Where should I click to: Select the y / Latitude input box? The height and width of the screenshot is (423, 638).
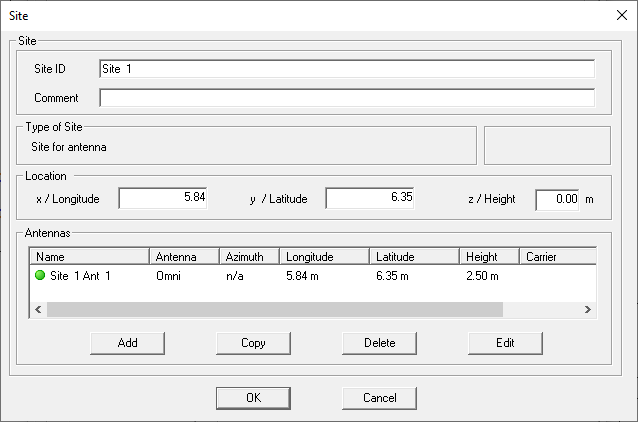coord(369,199)
